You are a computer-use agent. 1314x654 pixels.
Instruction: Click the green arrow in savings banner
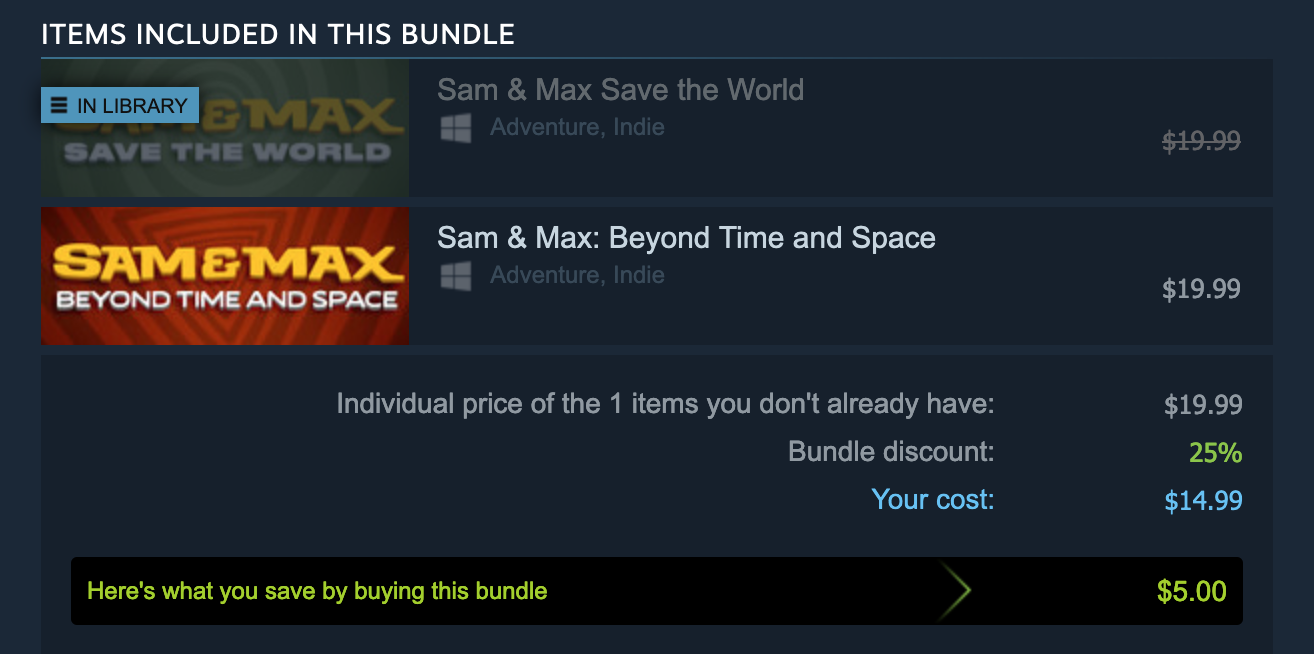click(955, 591)
